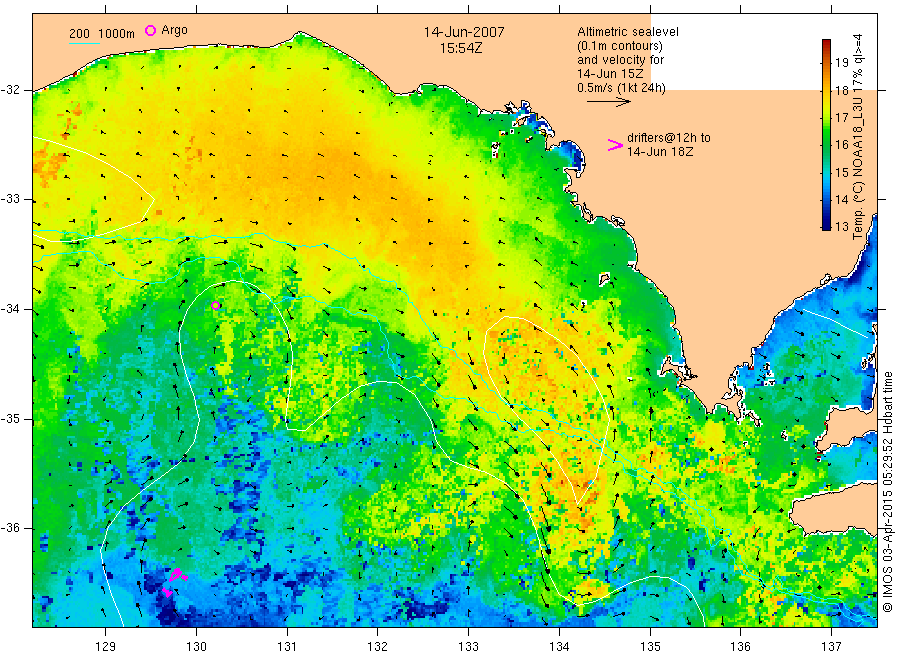Click the longitude label '131'

pos(287,646)
